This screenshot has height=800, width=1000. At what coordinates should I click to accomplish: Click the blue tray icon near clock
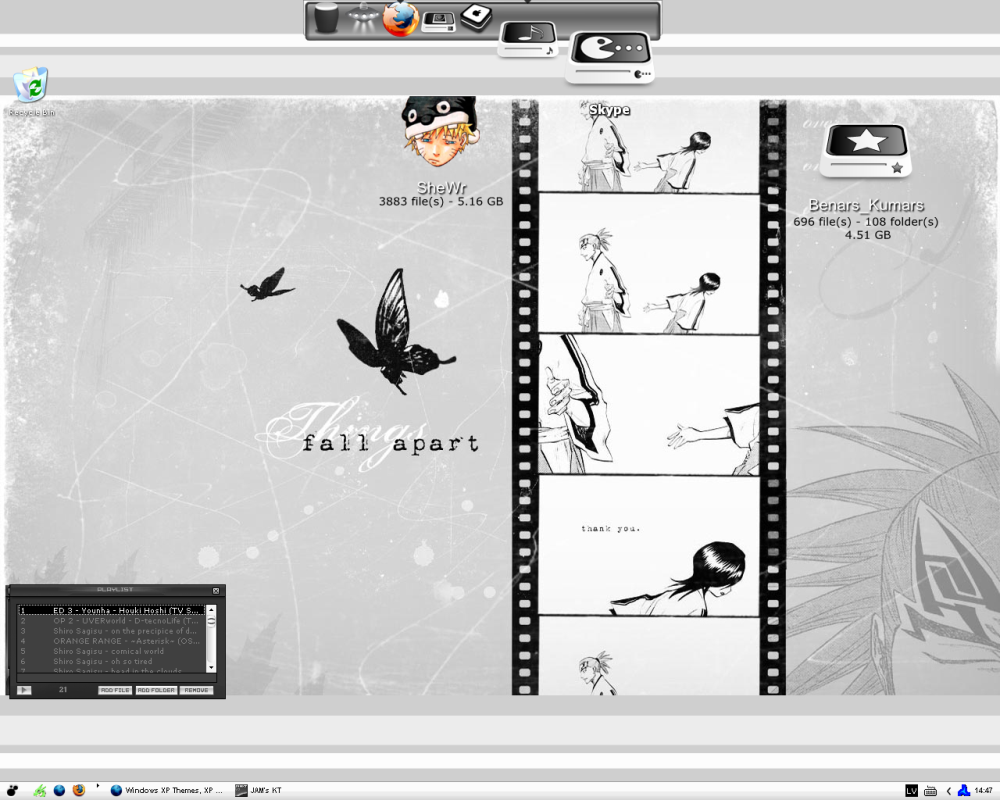(x=964, y=791)
